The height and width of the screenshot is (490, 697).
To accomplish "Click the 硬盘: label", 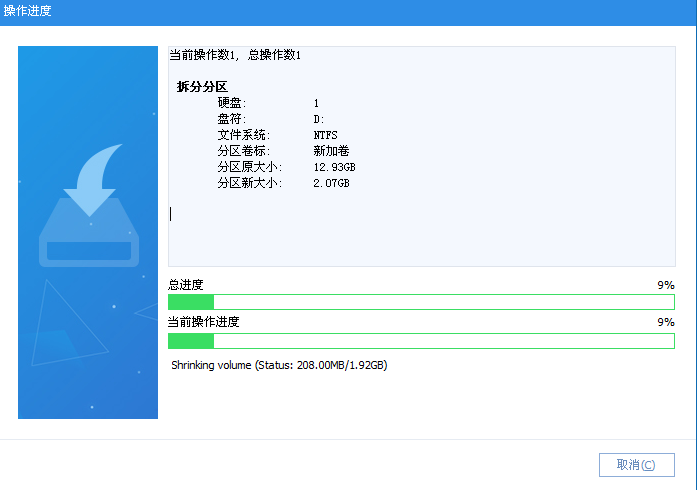I will click(x=232, y=103).
